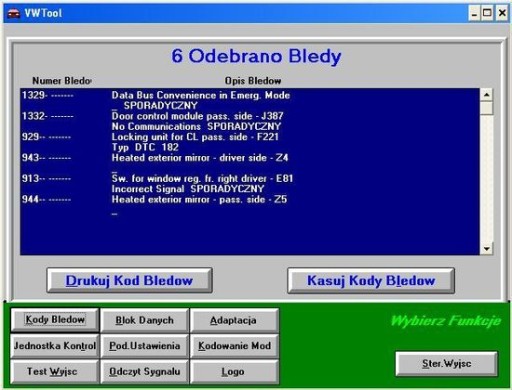Screen dimensions: 512x390
Task: Open the Blok Danych function
Action: click(144, 320)
